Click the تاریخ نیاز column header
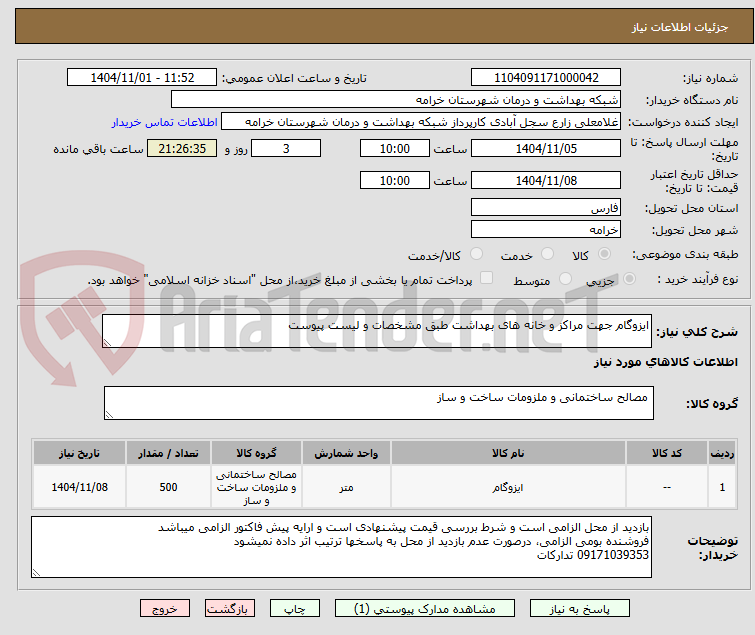This screenshot has width=755, height=635. click(x=79, y=453)
